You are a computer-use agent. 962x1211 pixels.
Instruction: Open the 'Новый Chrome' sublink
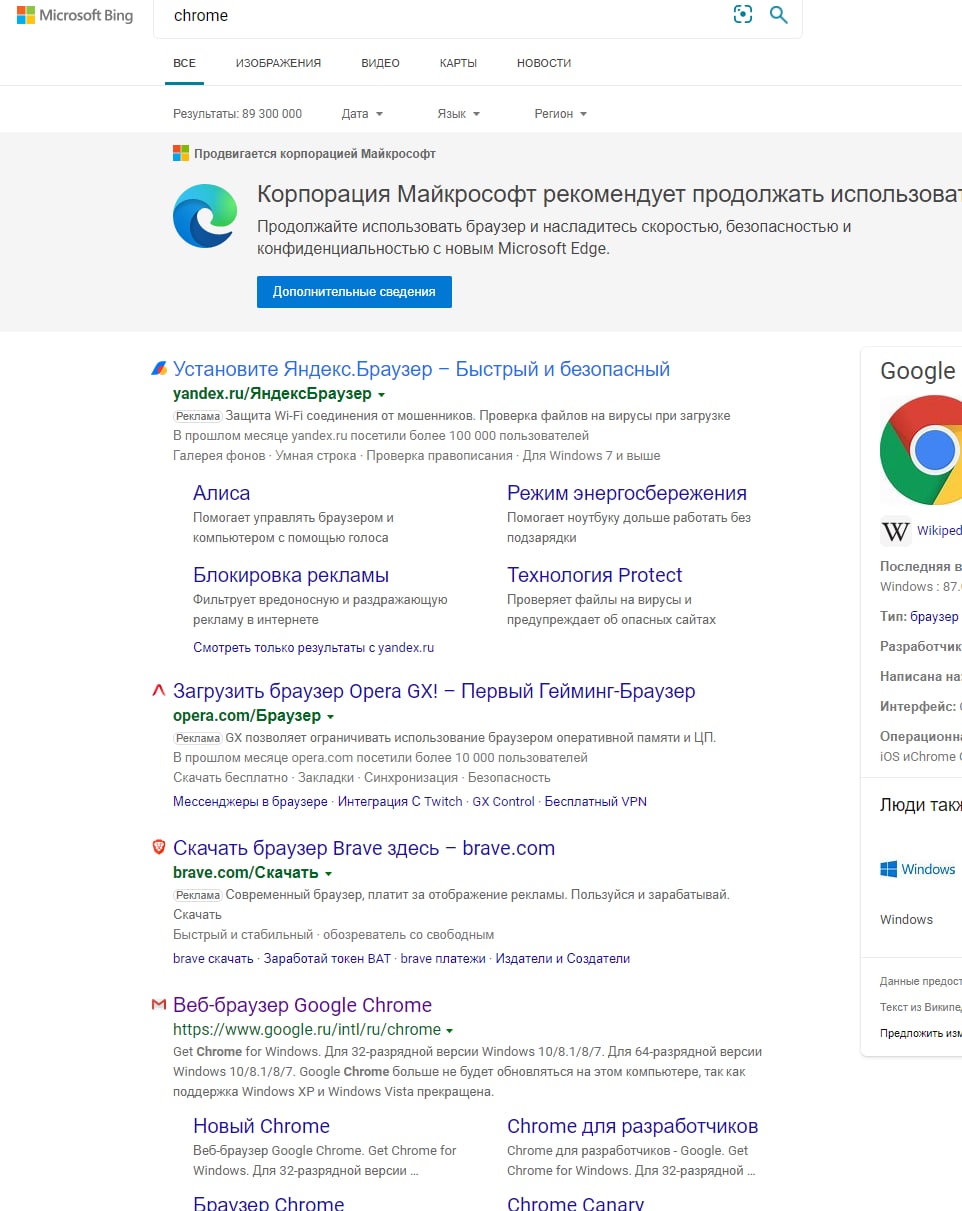[x=261, y=1126]
